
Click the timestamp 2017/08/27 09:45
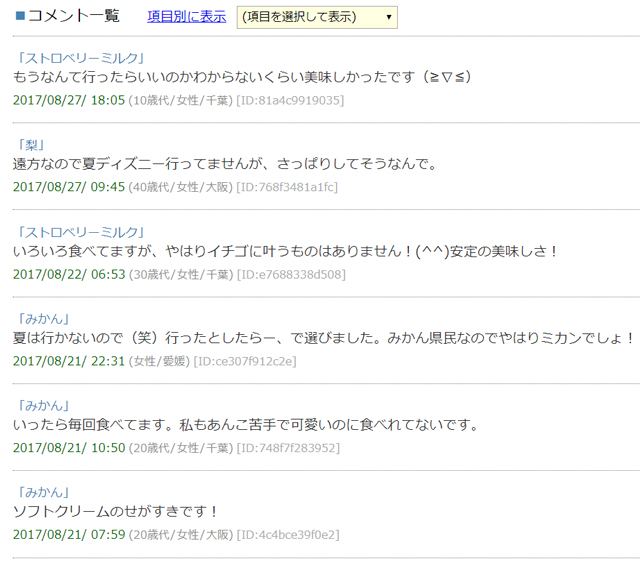[69, 187]
